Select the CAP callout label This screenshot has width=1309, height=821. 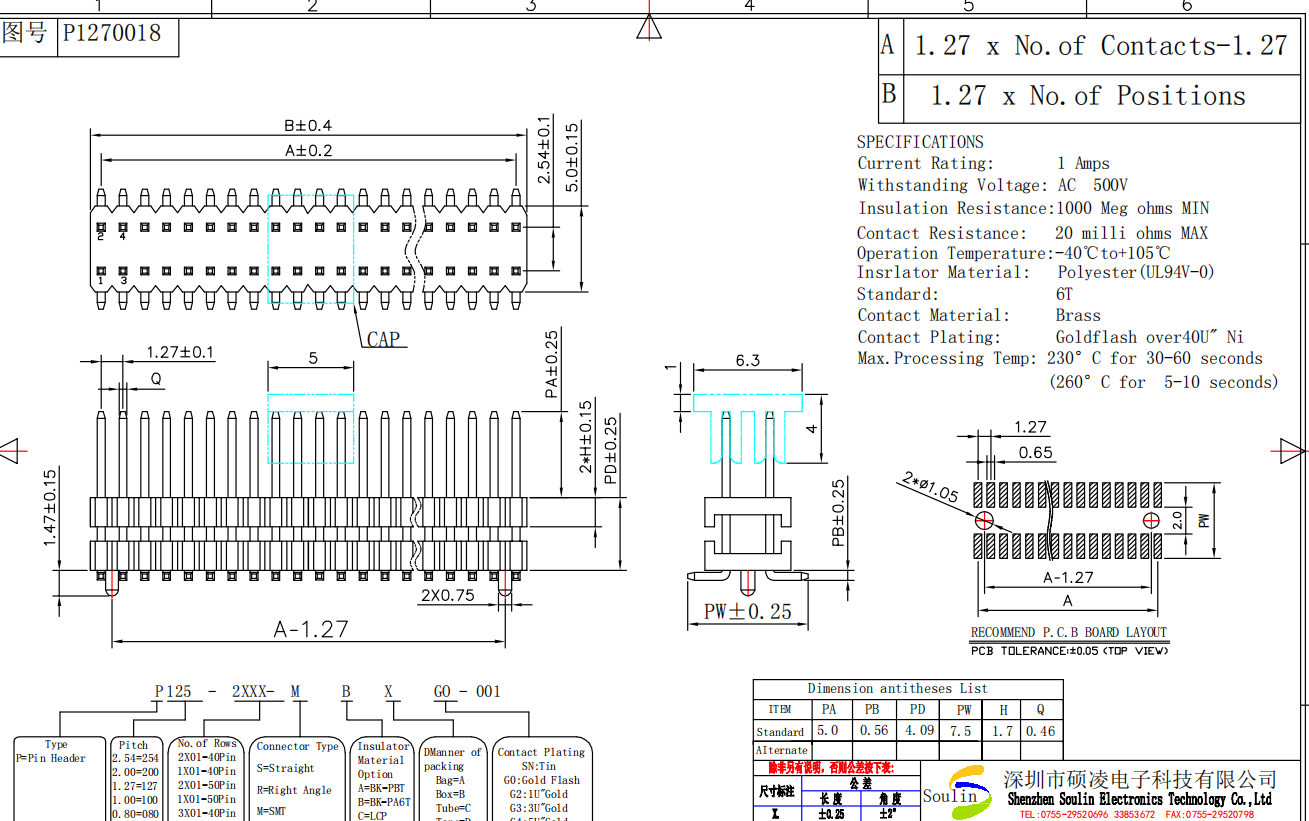(383, 340)
